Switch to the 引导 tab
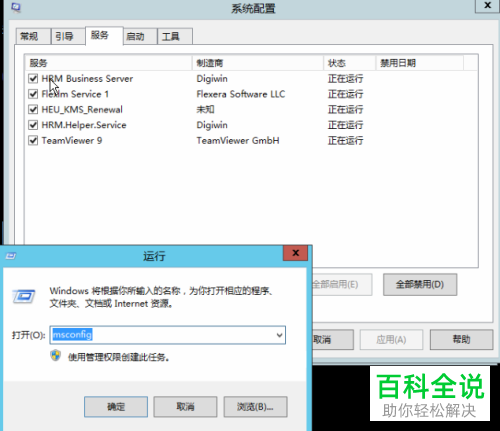This screenshot has height=431, width=500. click(68, 36)
